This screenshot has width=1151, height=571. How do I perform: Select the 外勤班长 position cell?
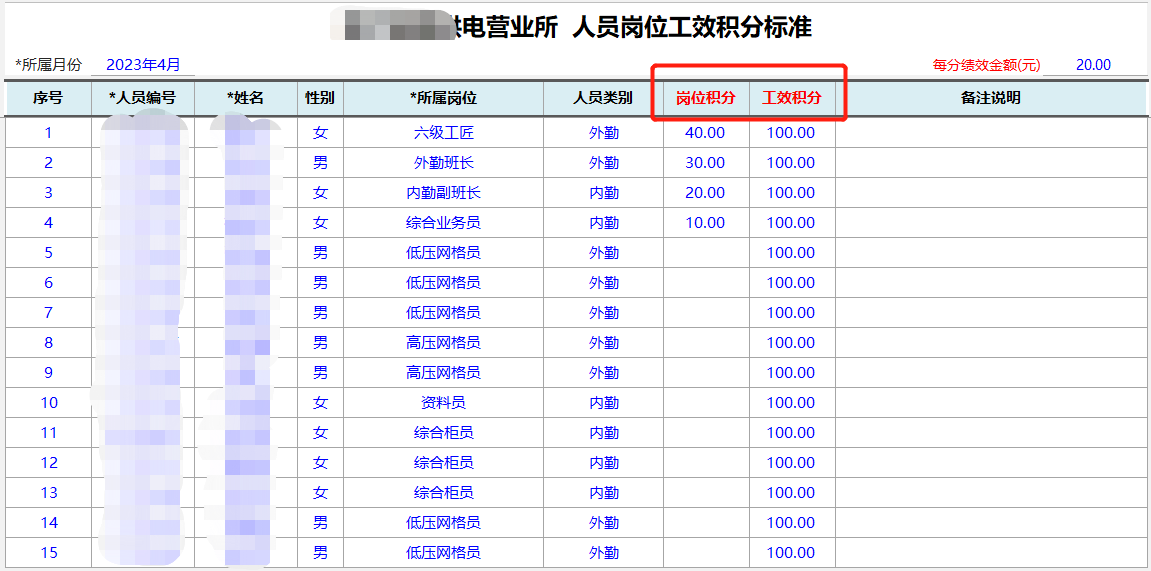click(x=443, y=163)
